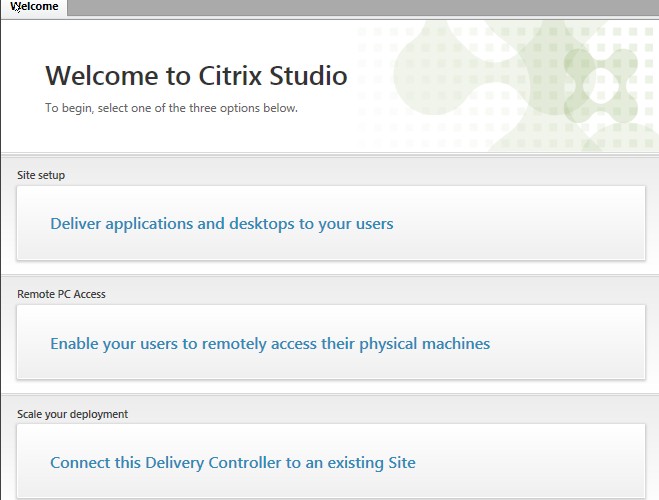The height and width of the screenshot is (500, 659).
Task: Click the divider above the Remote PC Access section
Action: [330, 275]
